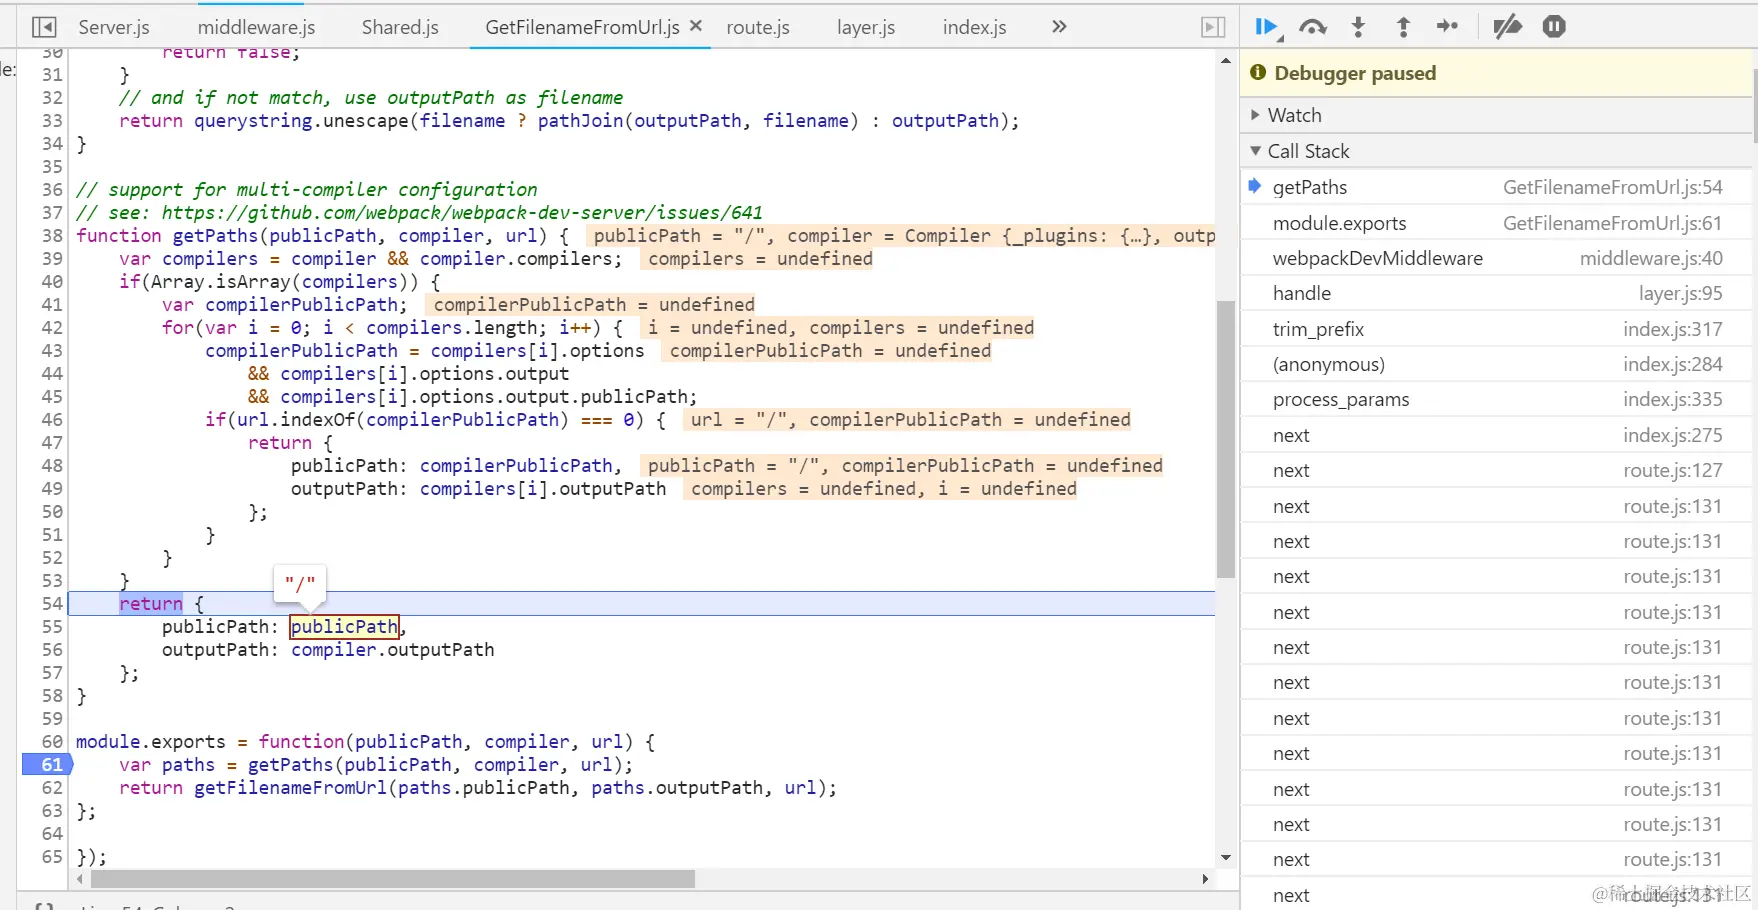Open the middleware.js tab
The height and width of the screenshot is (910, 1758).
click(x=256, y=27)
